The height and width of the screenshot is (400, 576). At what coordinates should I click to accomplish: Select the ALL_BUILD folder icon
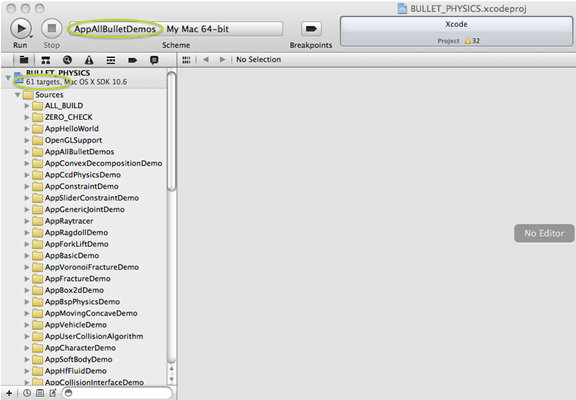[x=37, y=106]
